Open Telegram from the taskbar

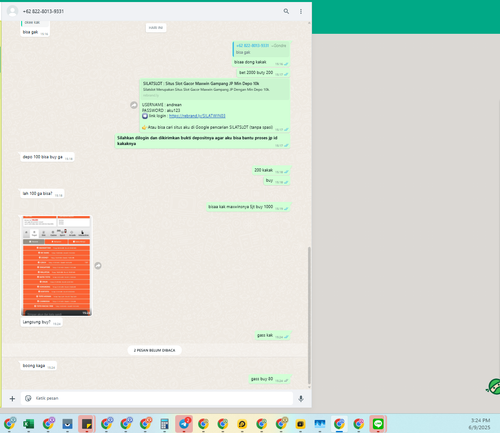pos(184,424)
